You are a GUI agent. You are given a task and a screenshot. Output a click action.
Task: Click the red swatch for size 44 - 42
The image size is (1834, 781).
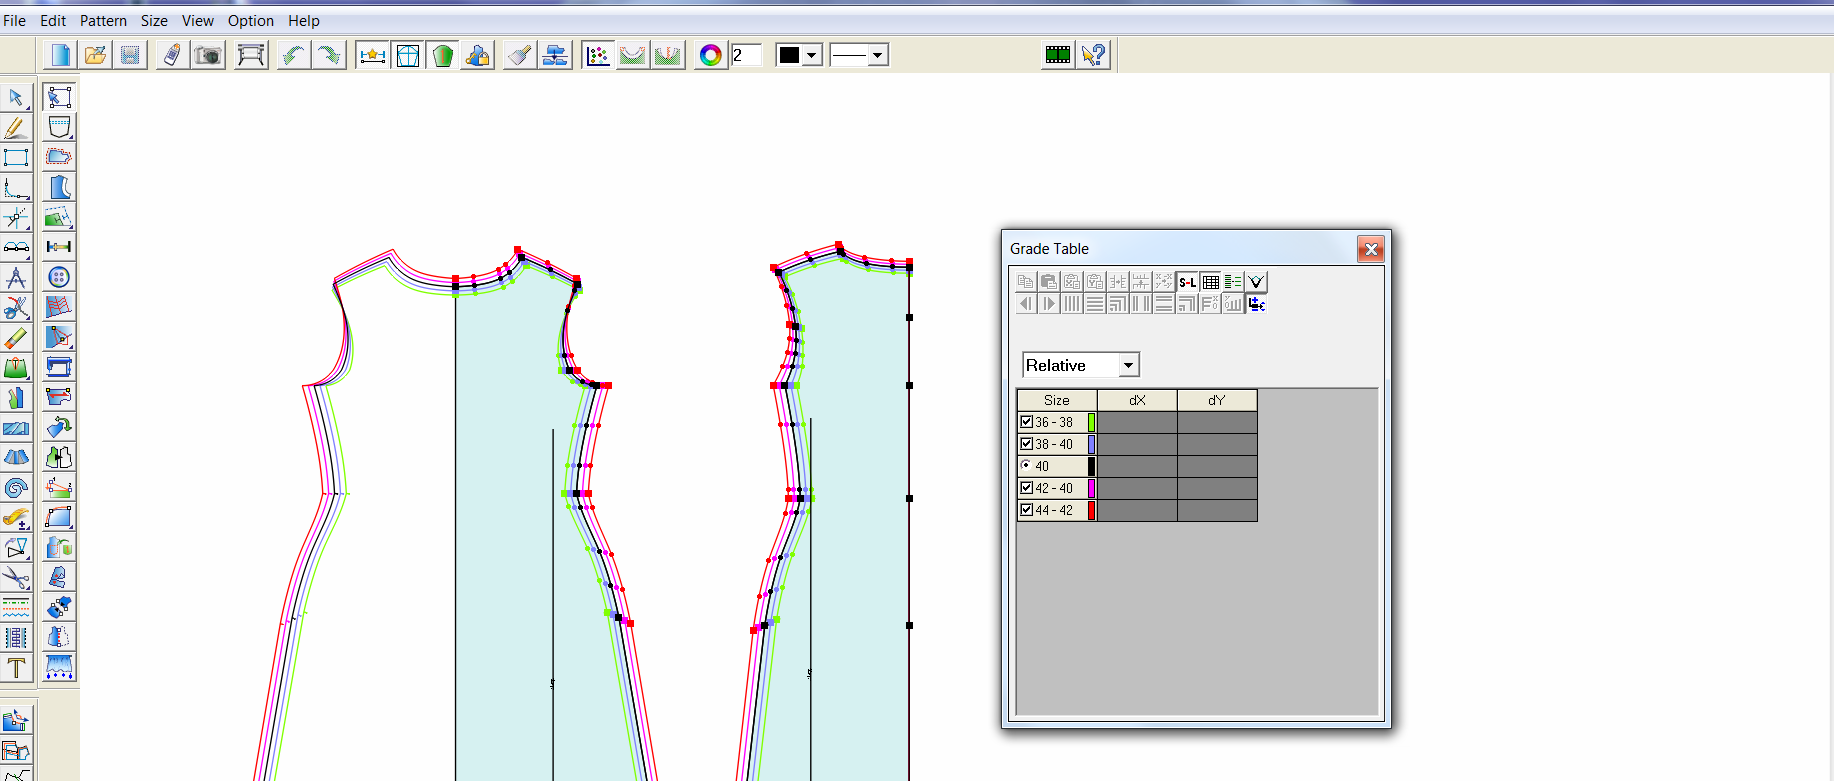[1091, 510]
